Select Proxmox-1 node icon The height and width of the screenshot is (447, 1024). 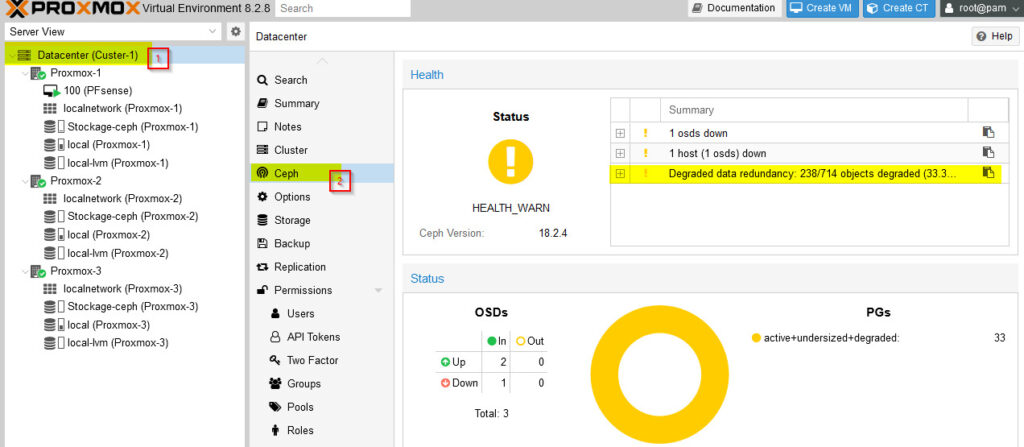[38, 73]
